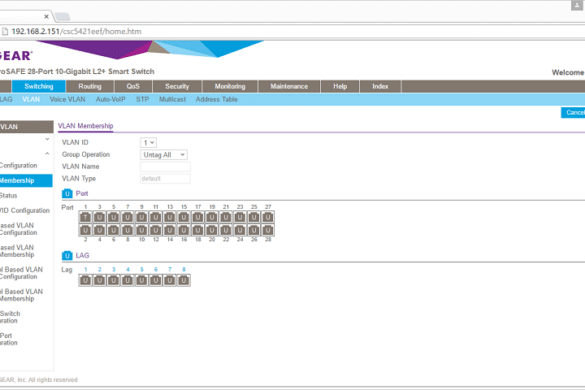The width and height of the screenshot is (585, 390).
Task: Collapse the Port section blue icon
Action: [67, 193]
